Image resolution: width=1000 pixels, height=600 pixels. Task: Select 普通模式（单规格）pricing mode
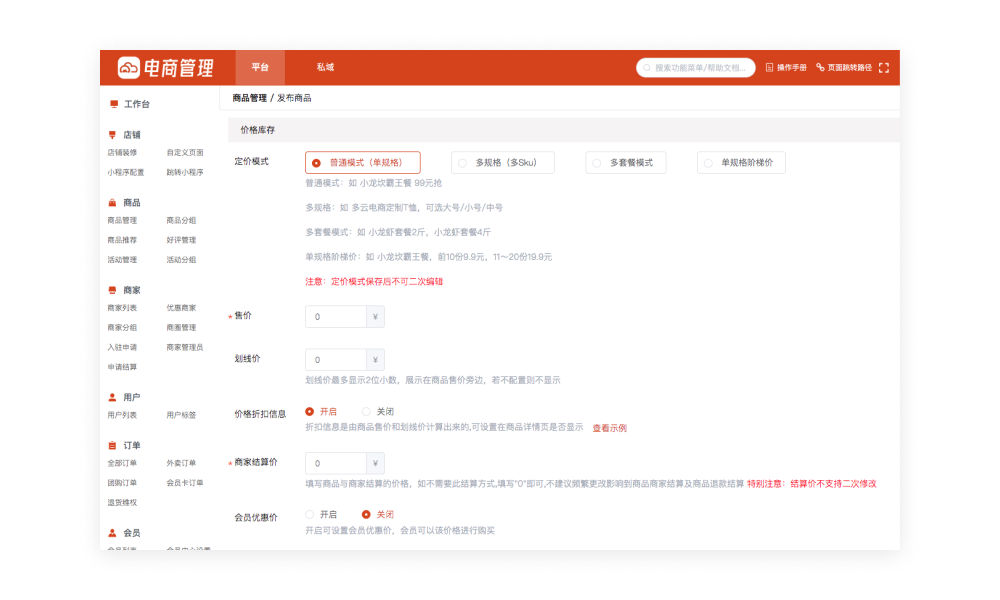coord(362,161)
